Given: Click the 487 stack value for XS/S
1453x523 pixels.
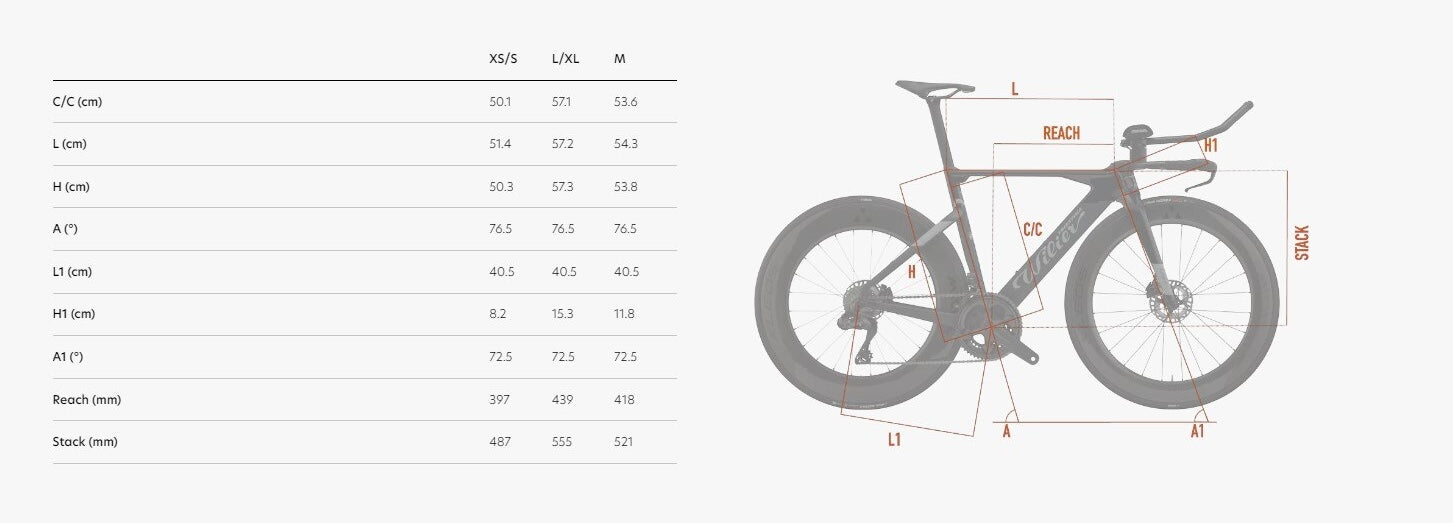Looking at the screenshot, I should click(499, 442).
